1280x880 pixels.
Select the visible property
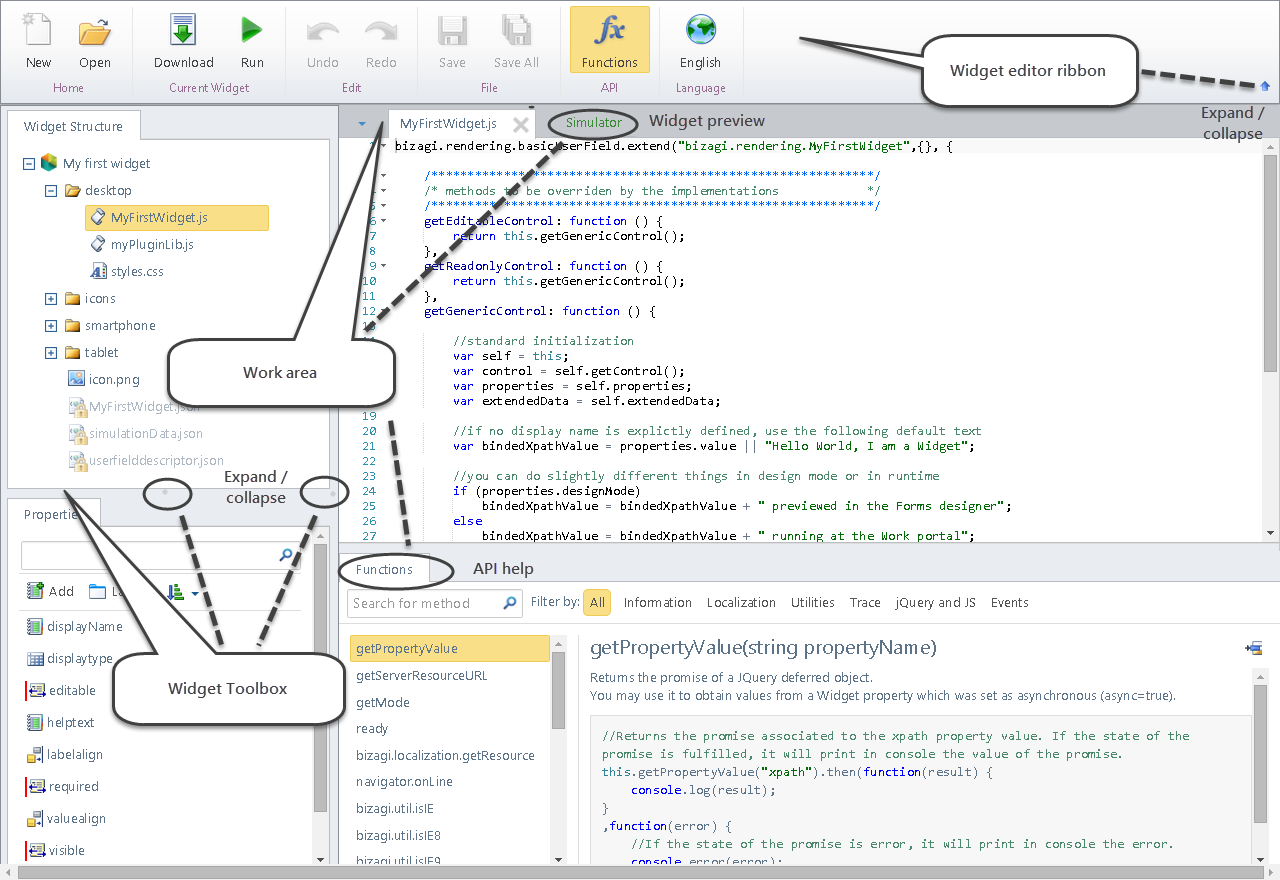(67, 851)
